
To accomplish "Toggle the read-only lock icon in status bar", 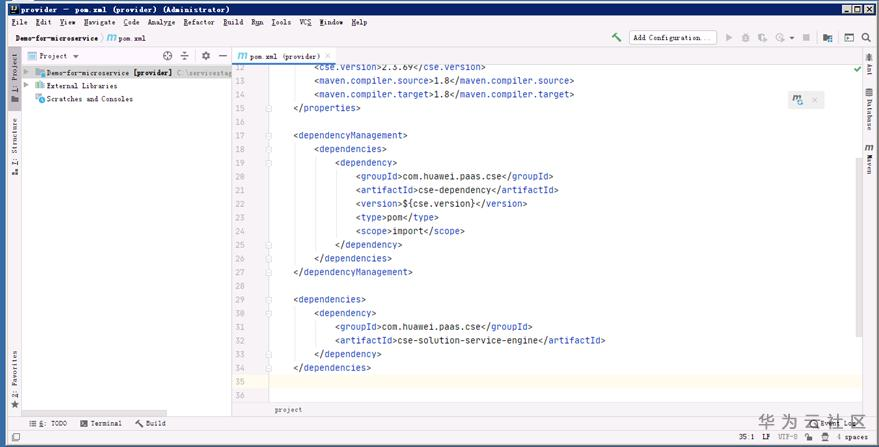I will [808, 437].
